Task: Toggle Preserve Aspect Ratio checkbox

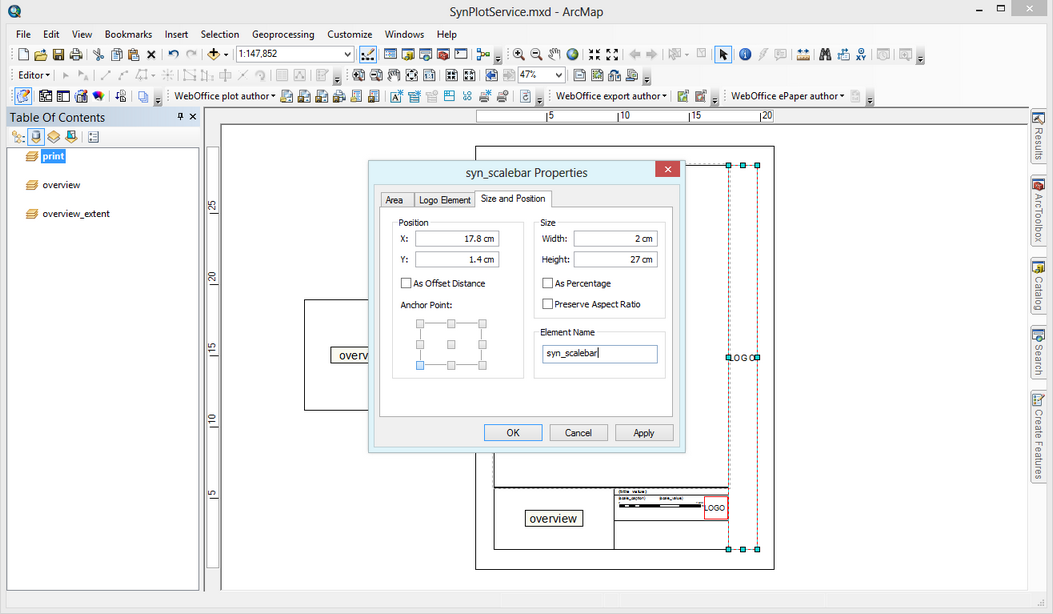Action: pyautogui.click(x=547, y=304)
